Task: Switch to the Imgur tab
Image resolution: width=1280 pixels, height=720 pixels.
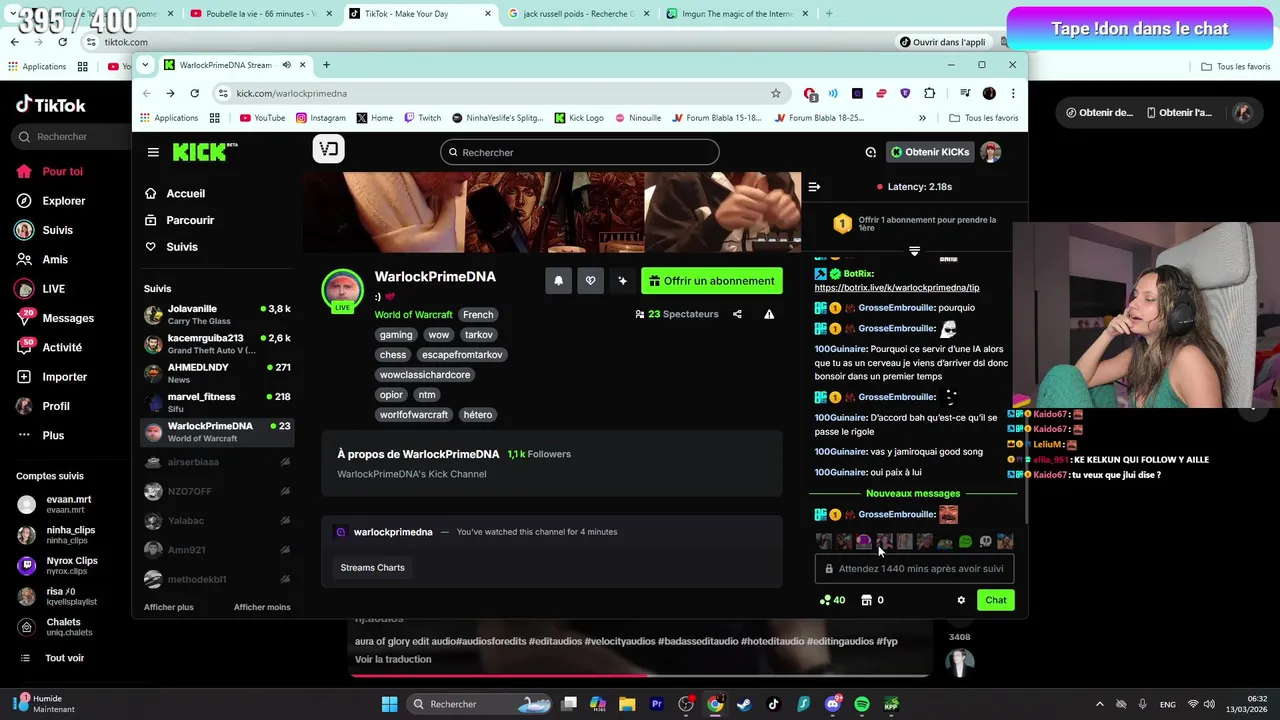Action: (738, 14)
